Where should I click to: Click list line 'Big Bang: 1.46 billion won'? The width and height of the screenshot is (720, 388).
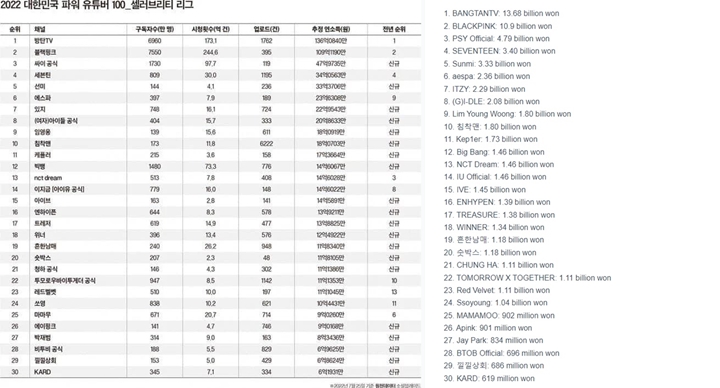click(x=494, y=152)
